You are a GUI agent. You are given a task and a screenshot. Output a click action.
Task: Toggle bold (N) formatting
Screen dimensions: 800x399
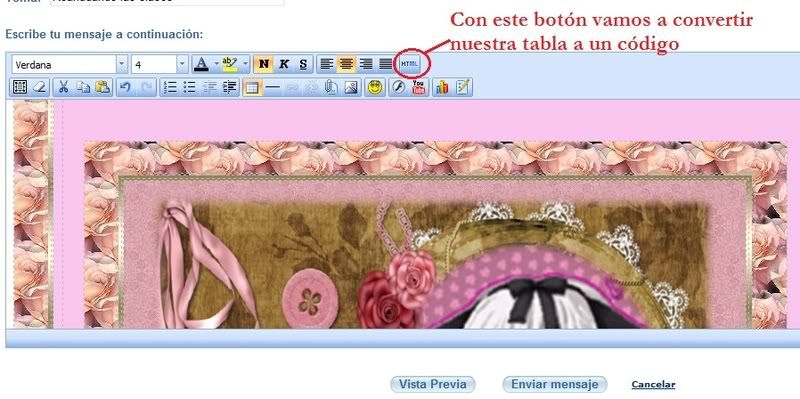coord(263,64)
